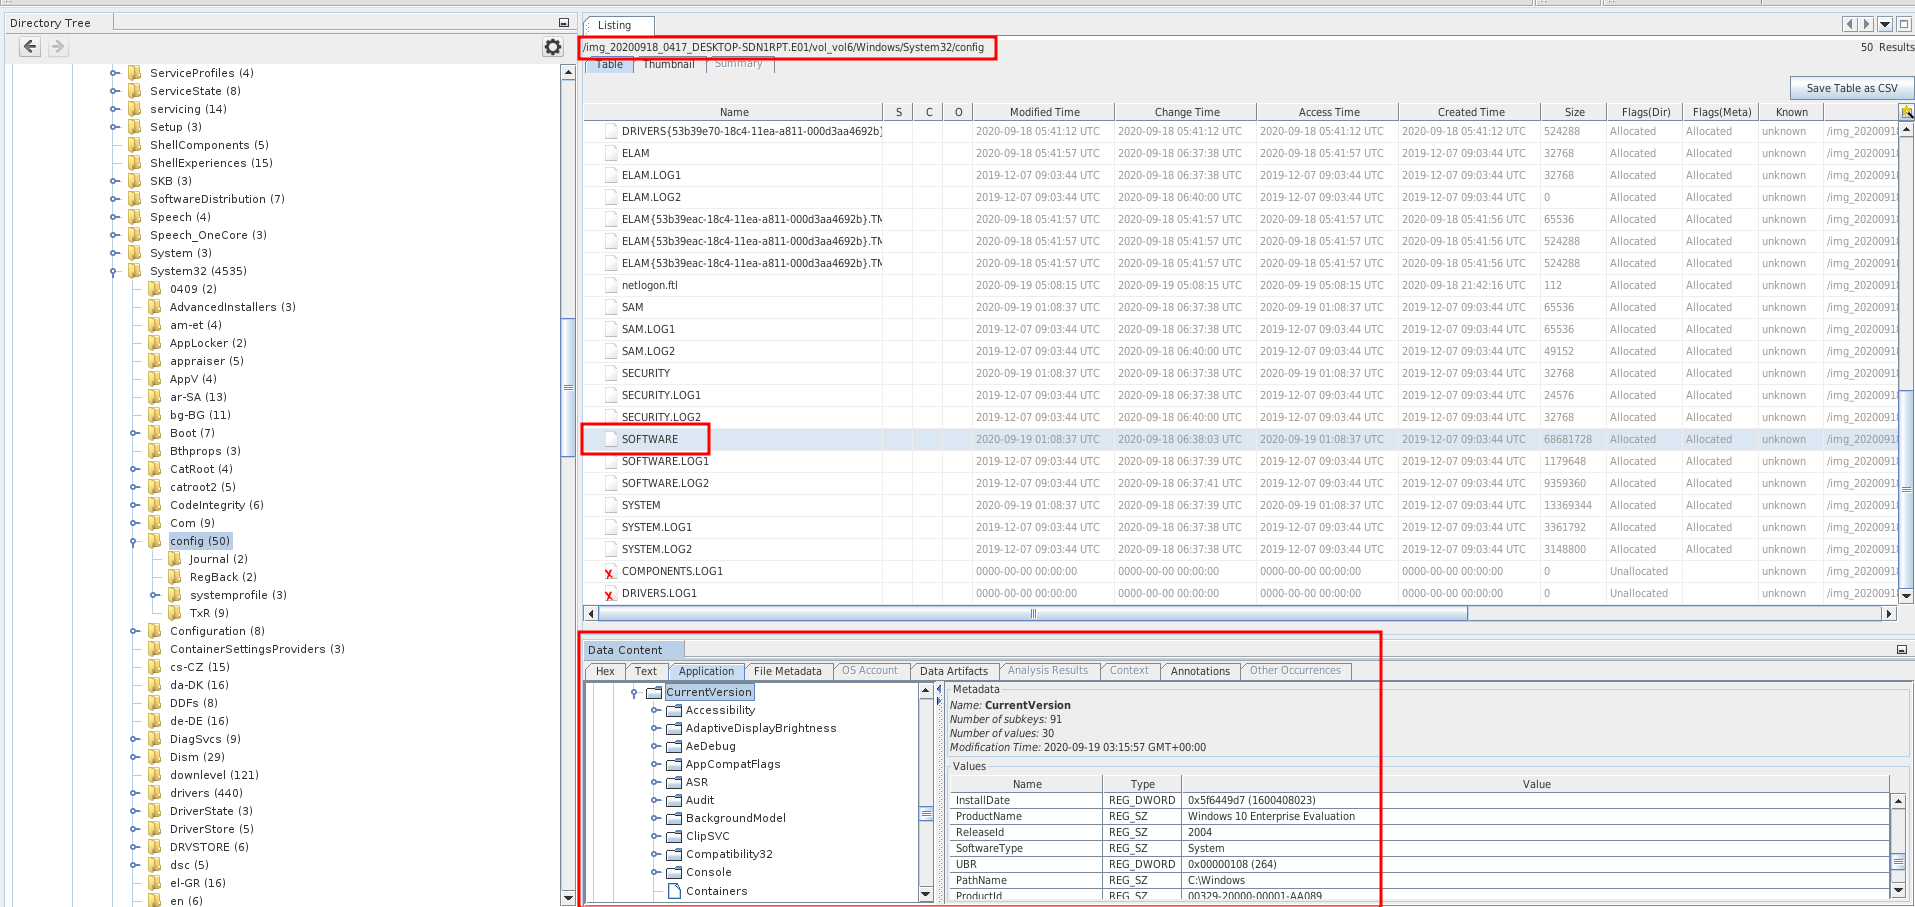Click the config folder icon in tree

point(154,541)
